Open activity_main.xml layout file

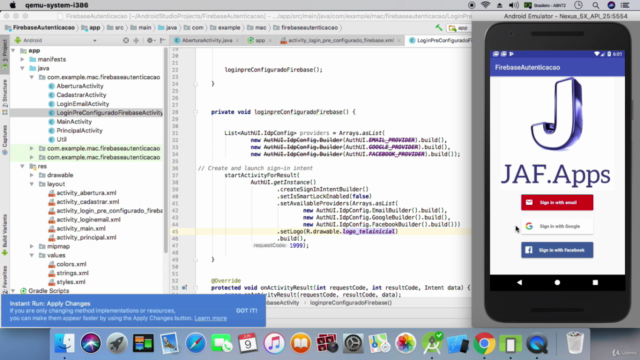tap(80, 229)
